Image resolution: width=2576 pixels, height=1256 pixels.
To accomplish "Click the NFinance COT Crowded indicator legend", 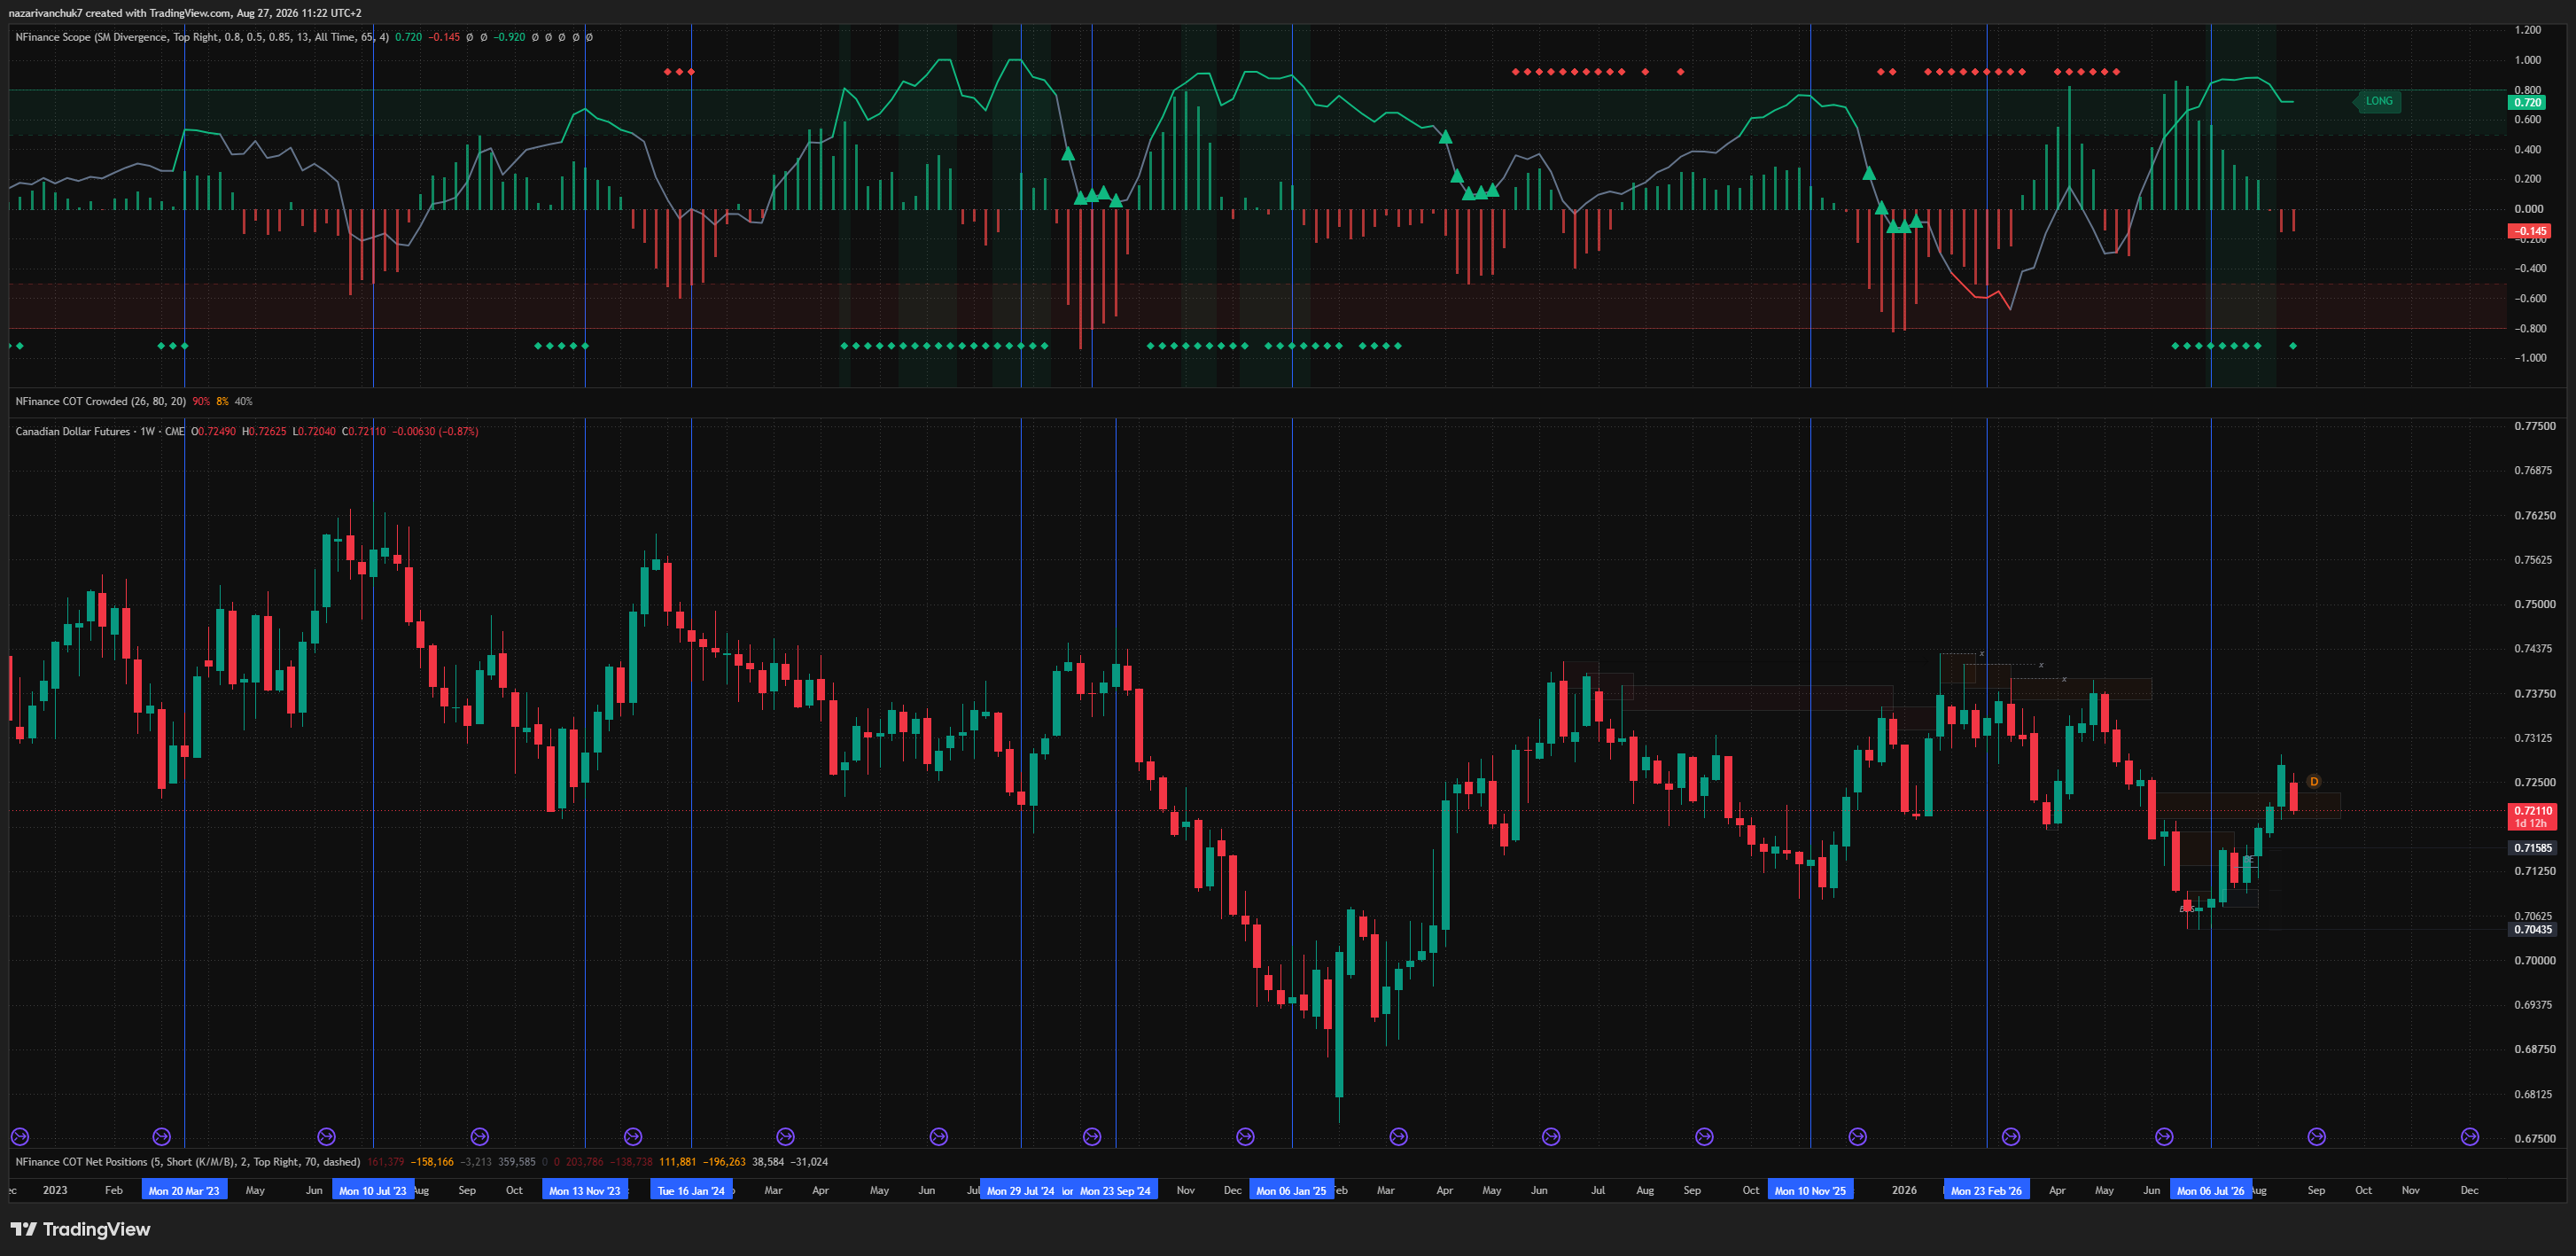I will pyautogui.click(x=100, y=401).
